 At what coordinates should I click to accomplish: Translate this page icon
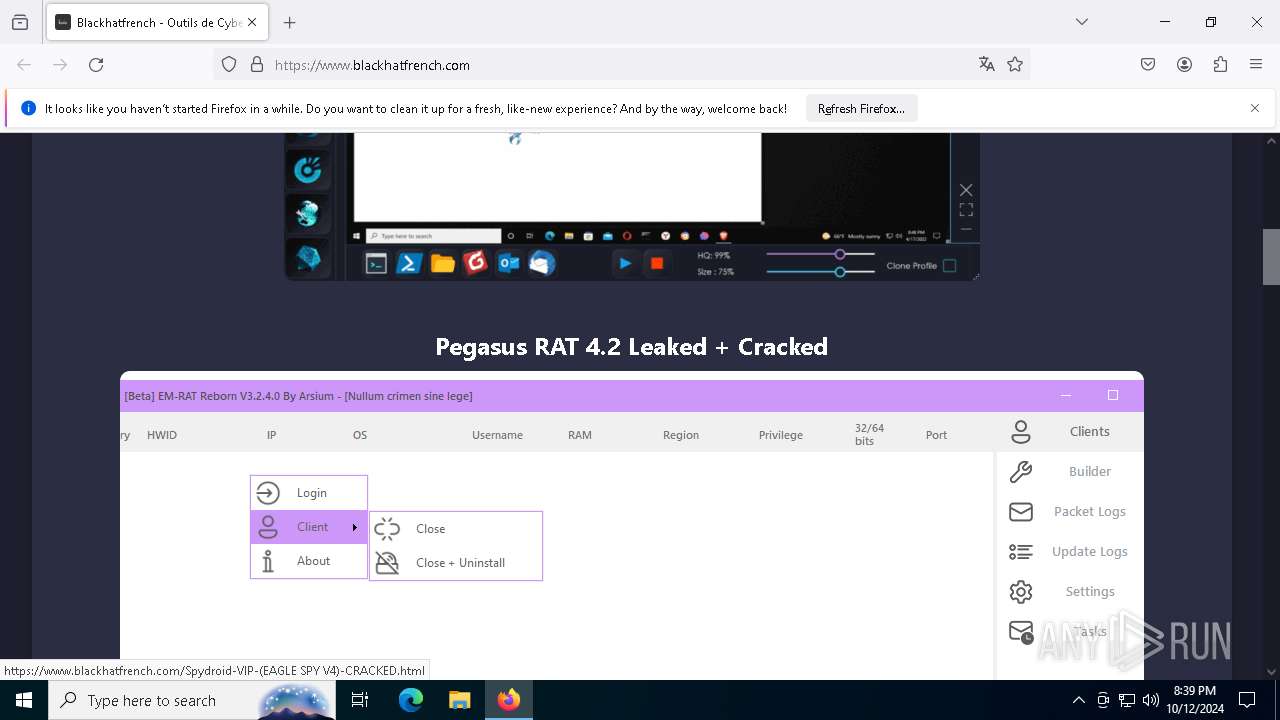(987, 64)
